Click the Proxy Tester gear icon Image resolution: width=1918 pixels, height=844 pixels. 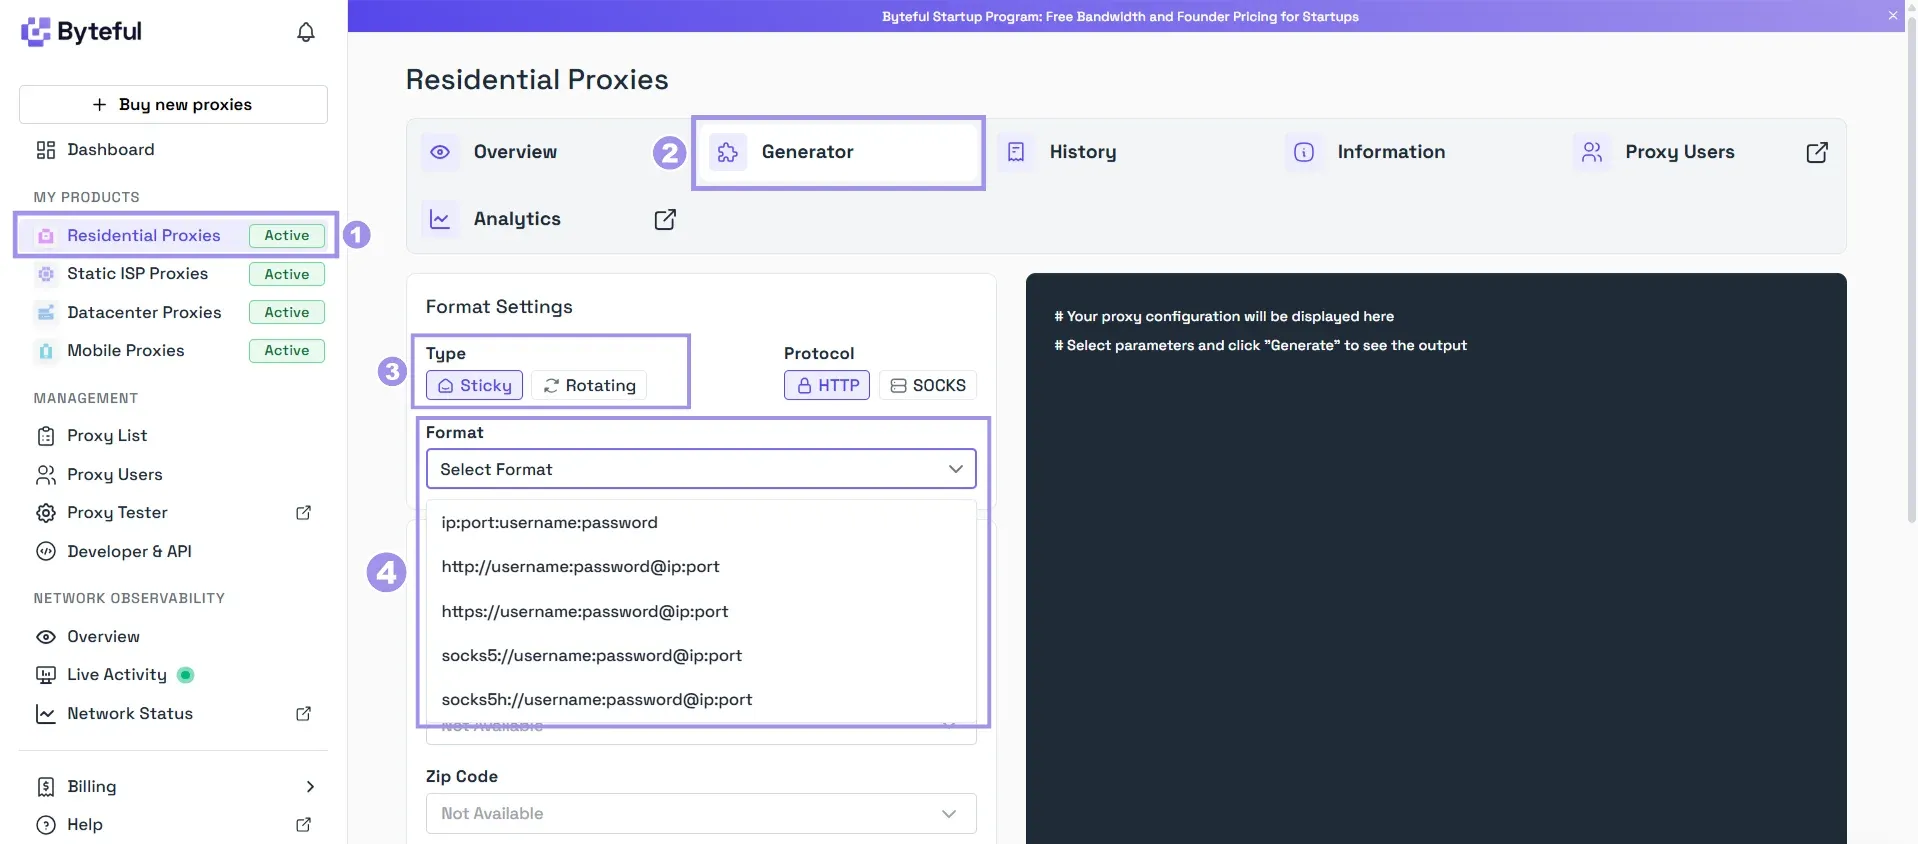point(46,513)
